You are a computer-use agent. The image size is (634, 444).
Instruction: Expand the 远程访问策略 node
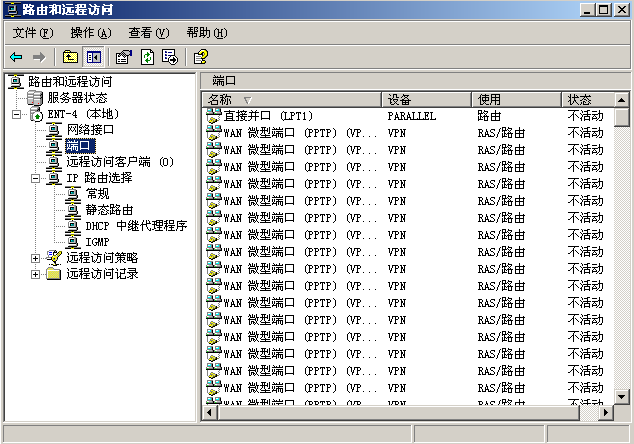tap(36, 258)
